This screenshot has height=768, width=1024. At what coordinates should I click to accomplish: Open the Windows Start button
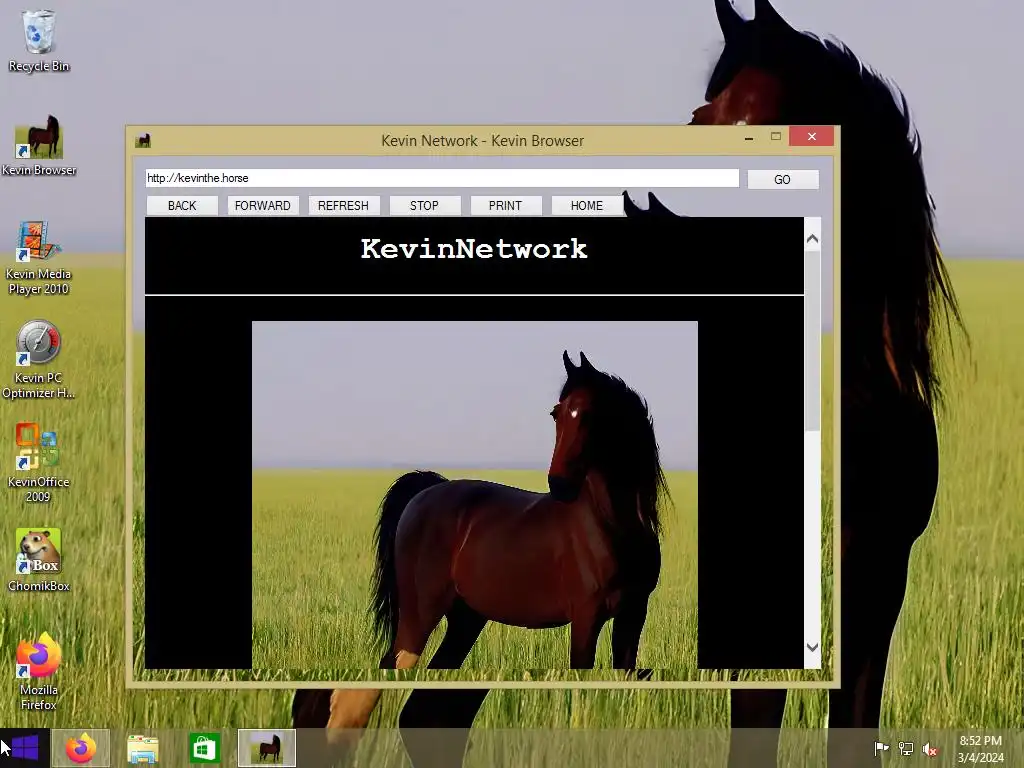click(25, 748)
